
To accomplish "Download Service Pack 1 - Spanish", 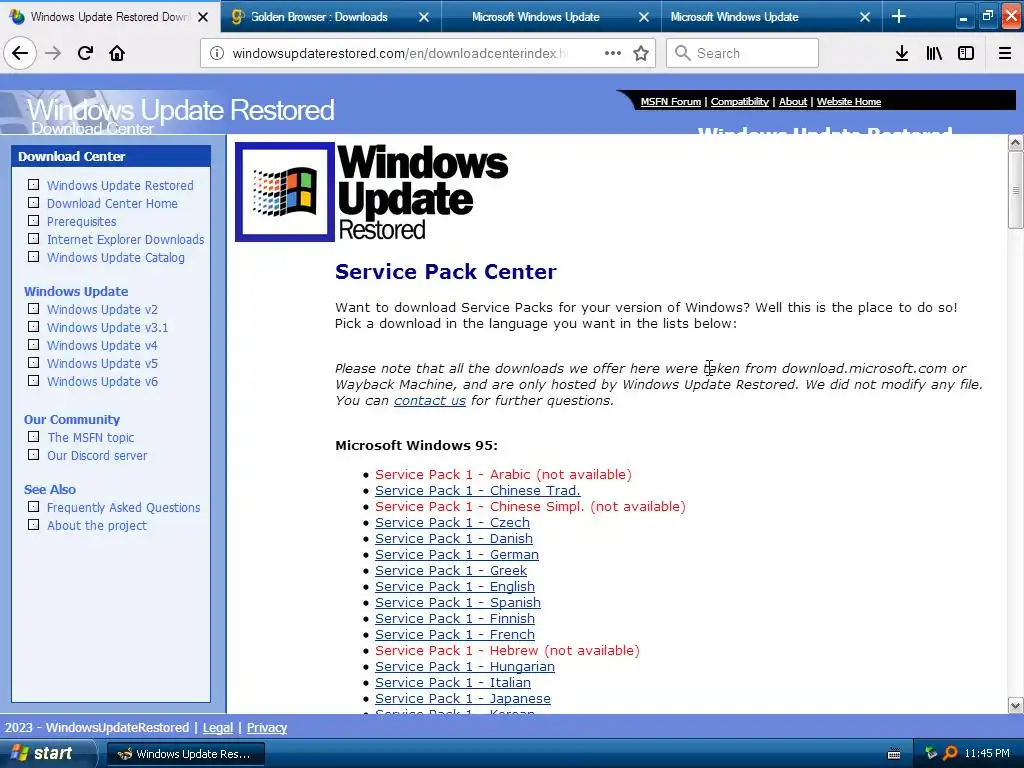I will (458, 602).
